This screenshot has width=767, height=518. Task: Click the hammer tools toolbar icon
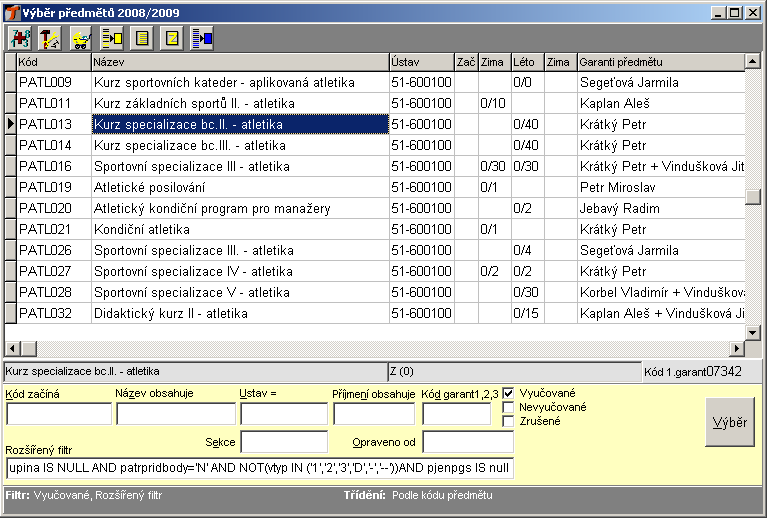click(x=50, y=38)
